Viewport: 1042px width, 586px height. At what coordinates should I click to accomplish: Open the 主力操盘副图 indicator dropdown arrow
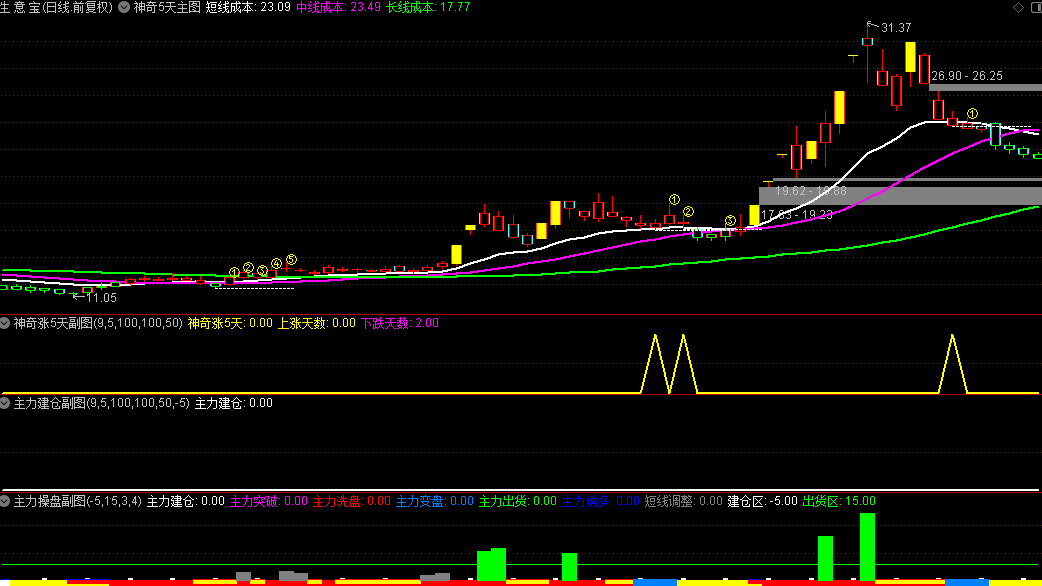5,501
